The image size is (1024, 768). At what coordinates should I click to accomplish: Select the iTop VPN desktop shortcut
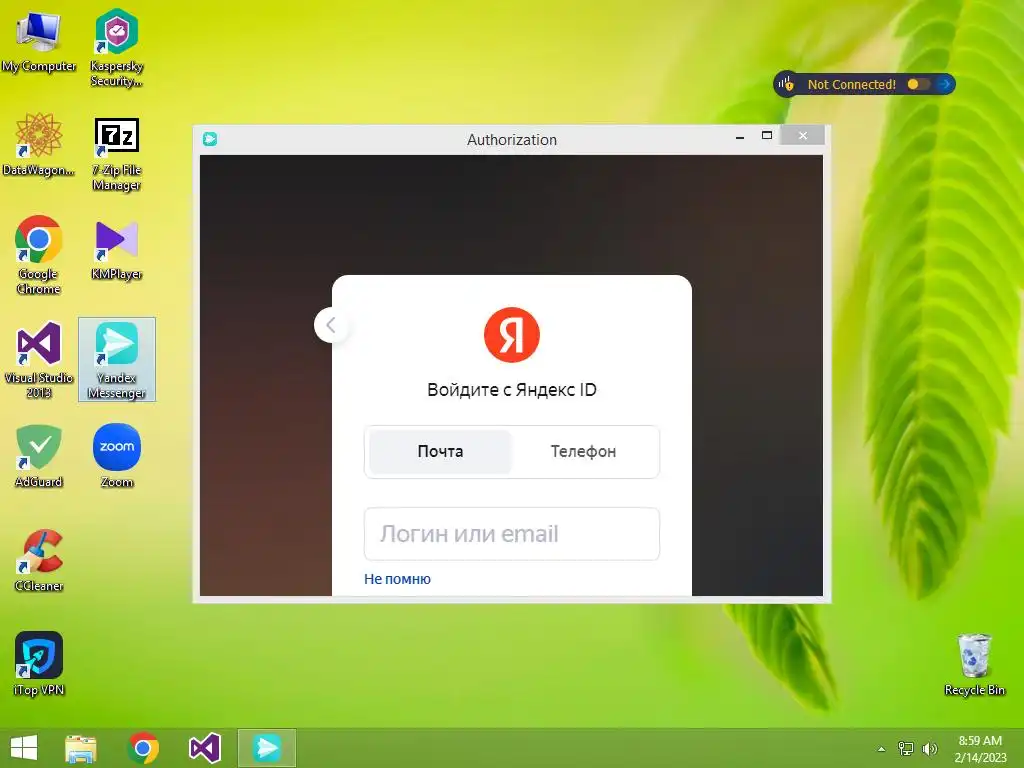[x=39, y=664]
